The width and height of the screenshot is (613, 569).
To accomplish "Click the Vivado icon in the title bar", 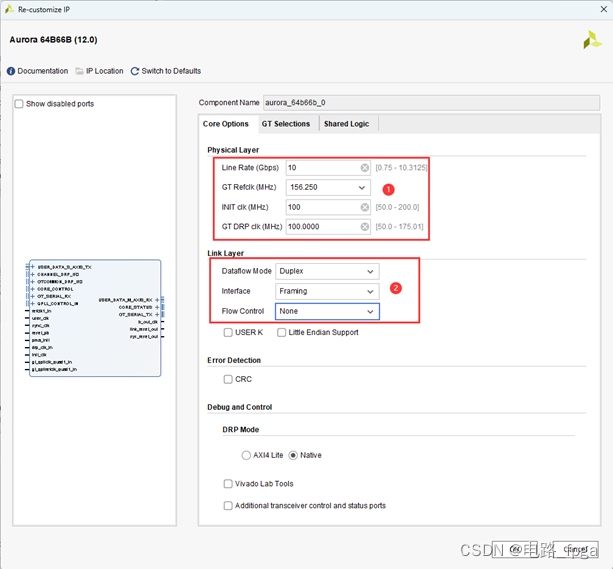I will point(9,9).
